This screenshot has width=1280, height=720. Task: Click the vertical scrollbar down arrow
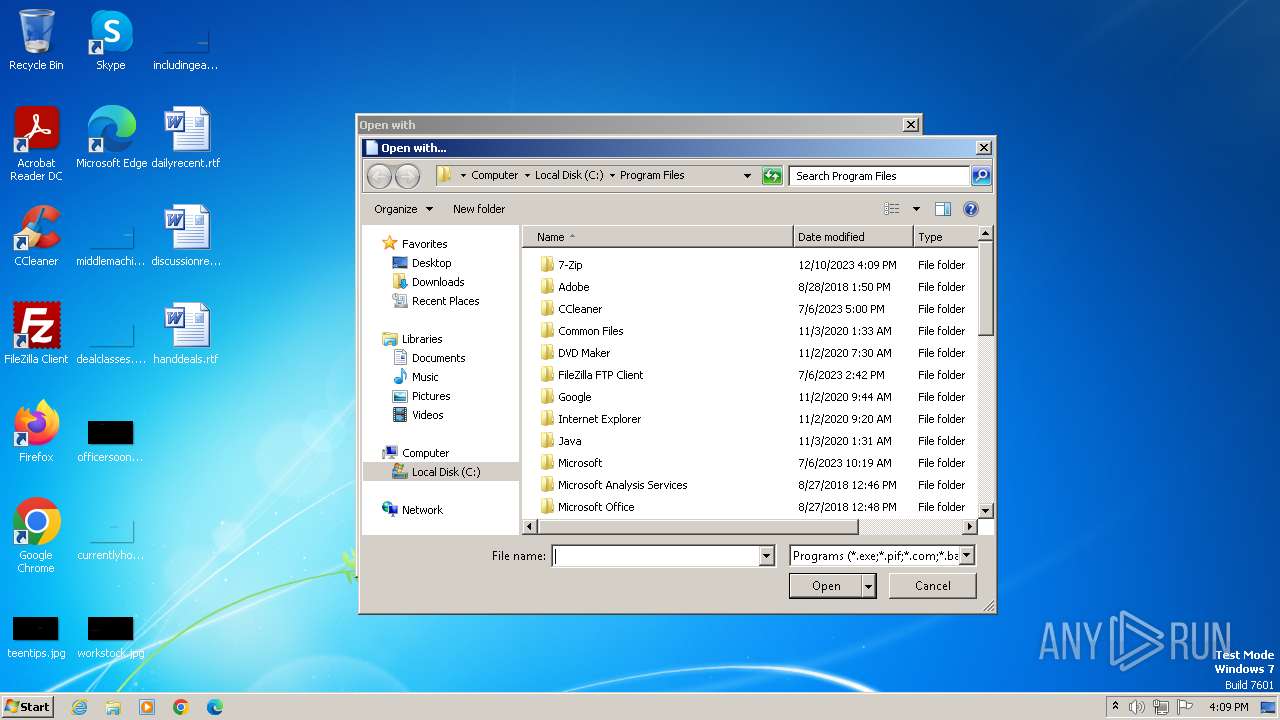click(985, 510)
